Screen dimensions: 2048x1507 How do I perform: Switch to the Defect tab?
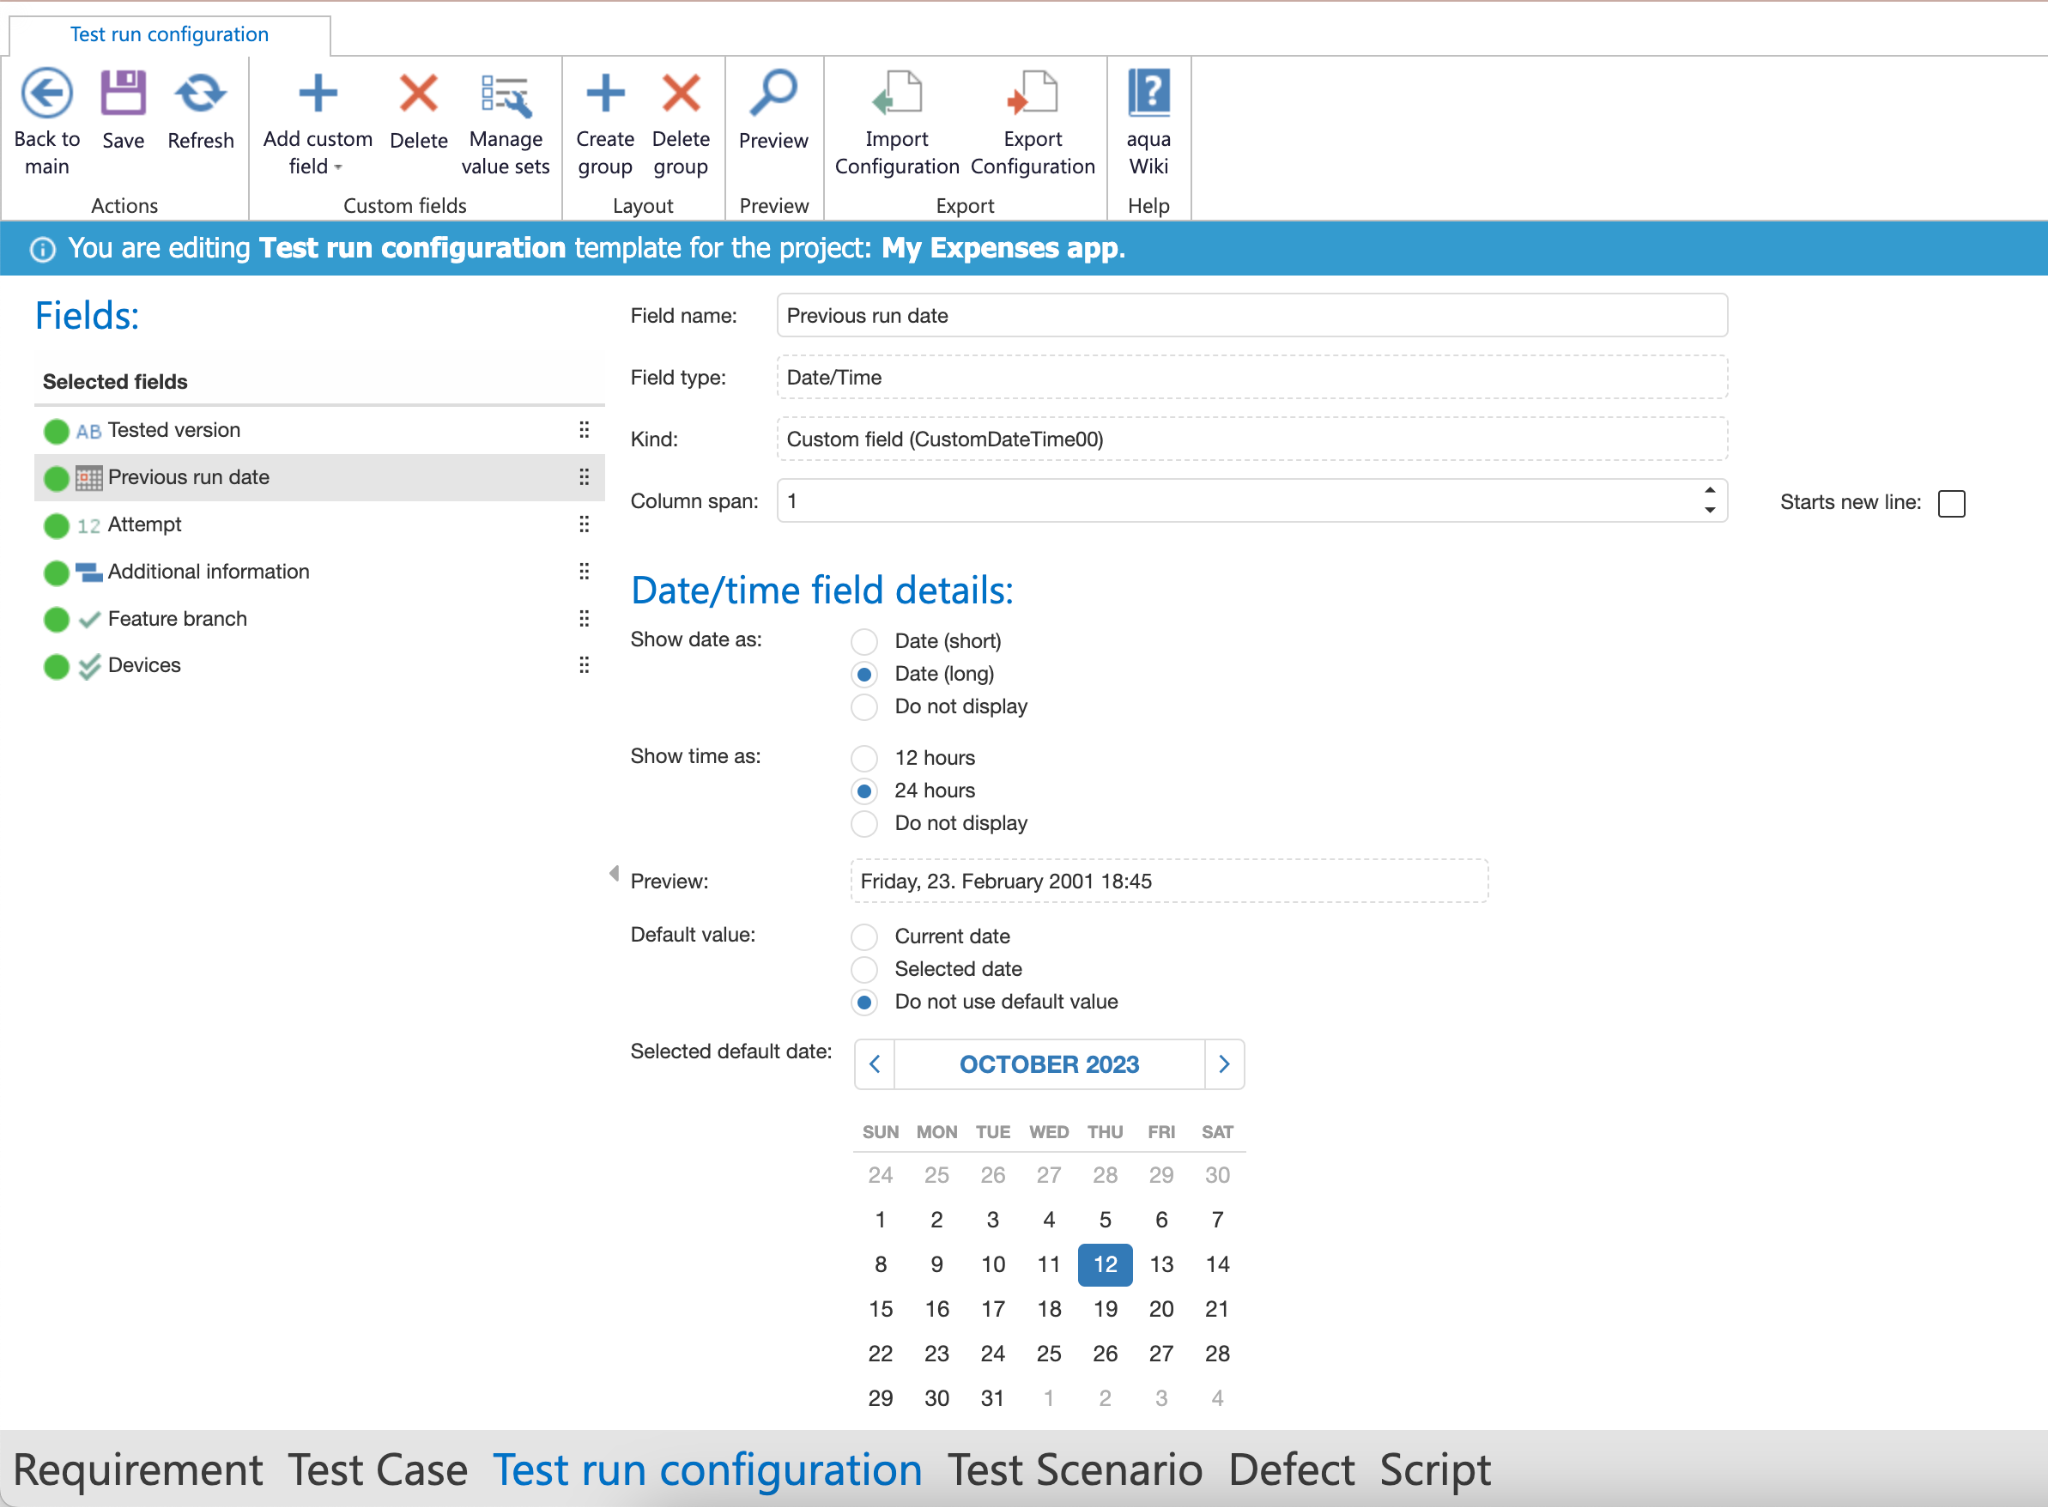pyautogui.click(x=1291, y=1470)
